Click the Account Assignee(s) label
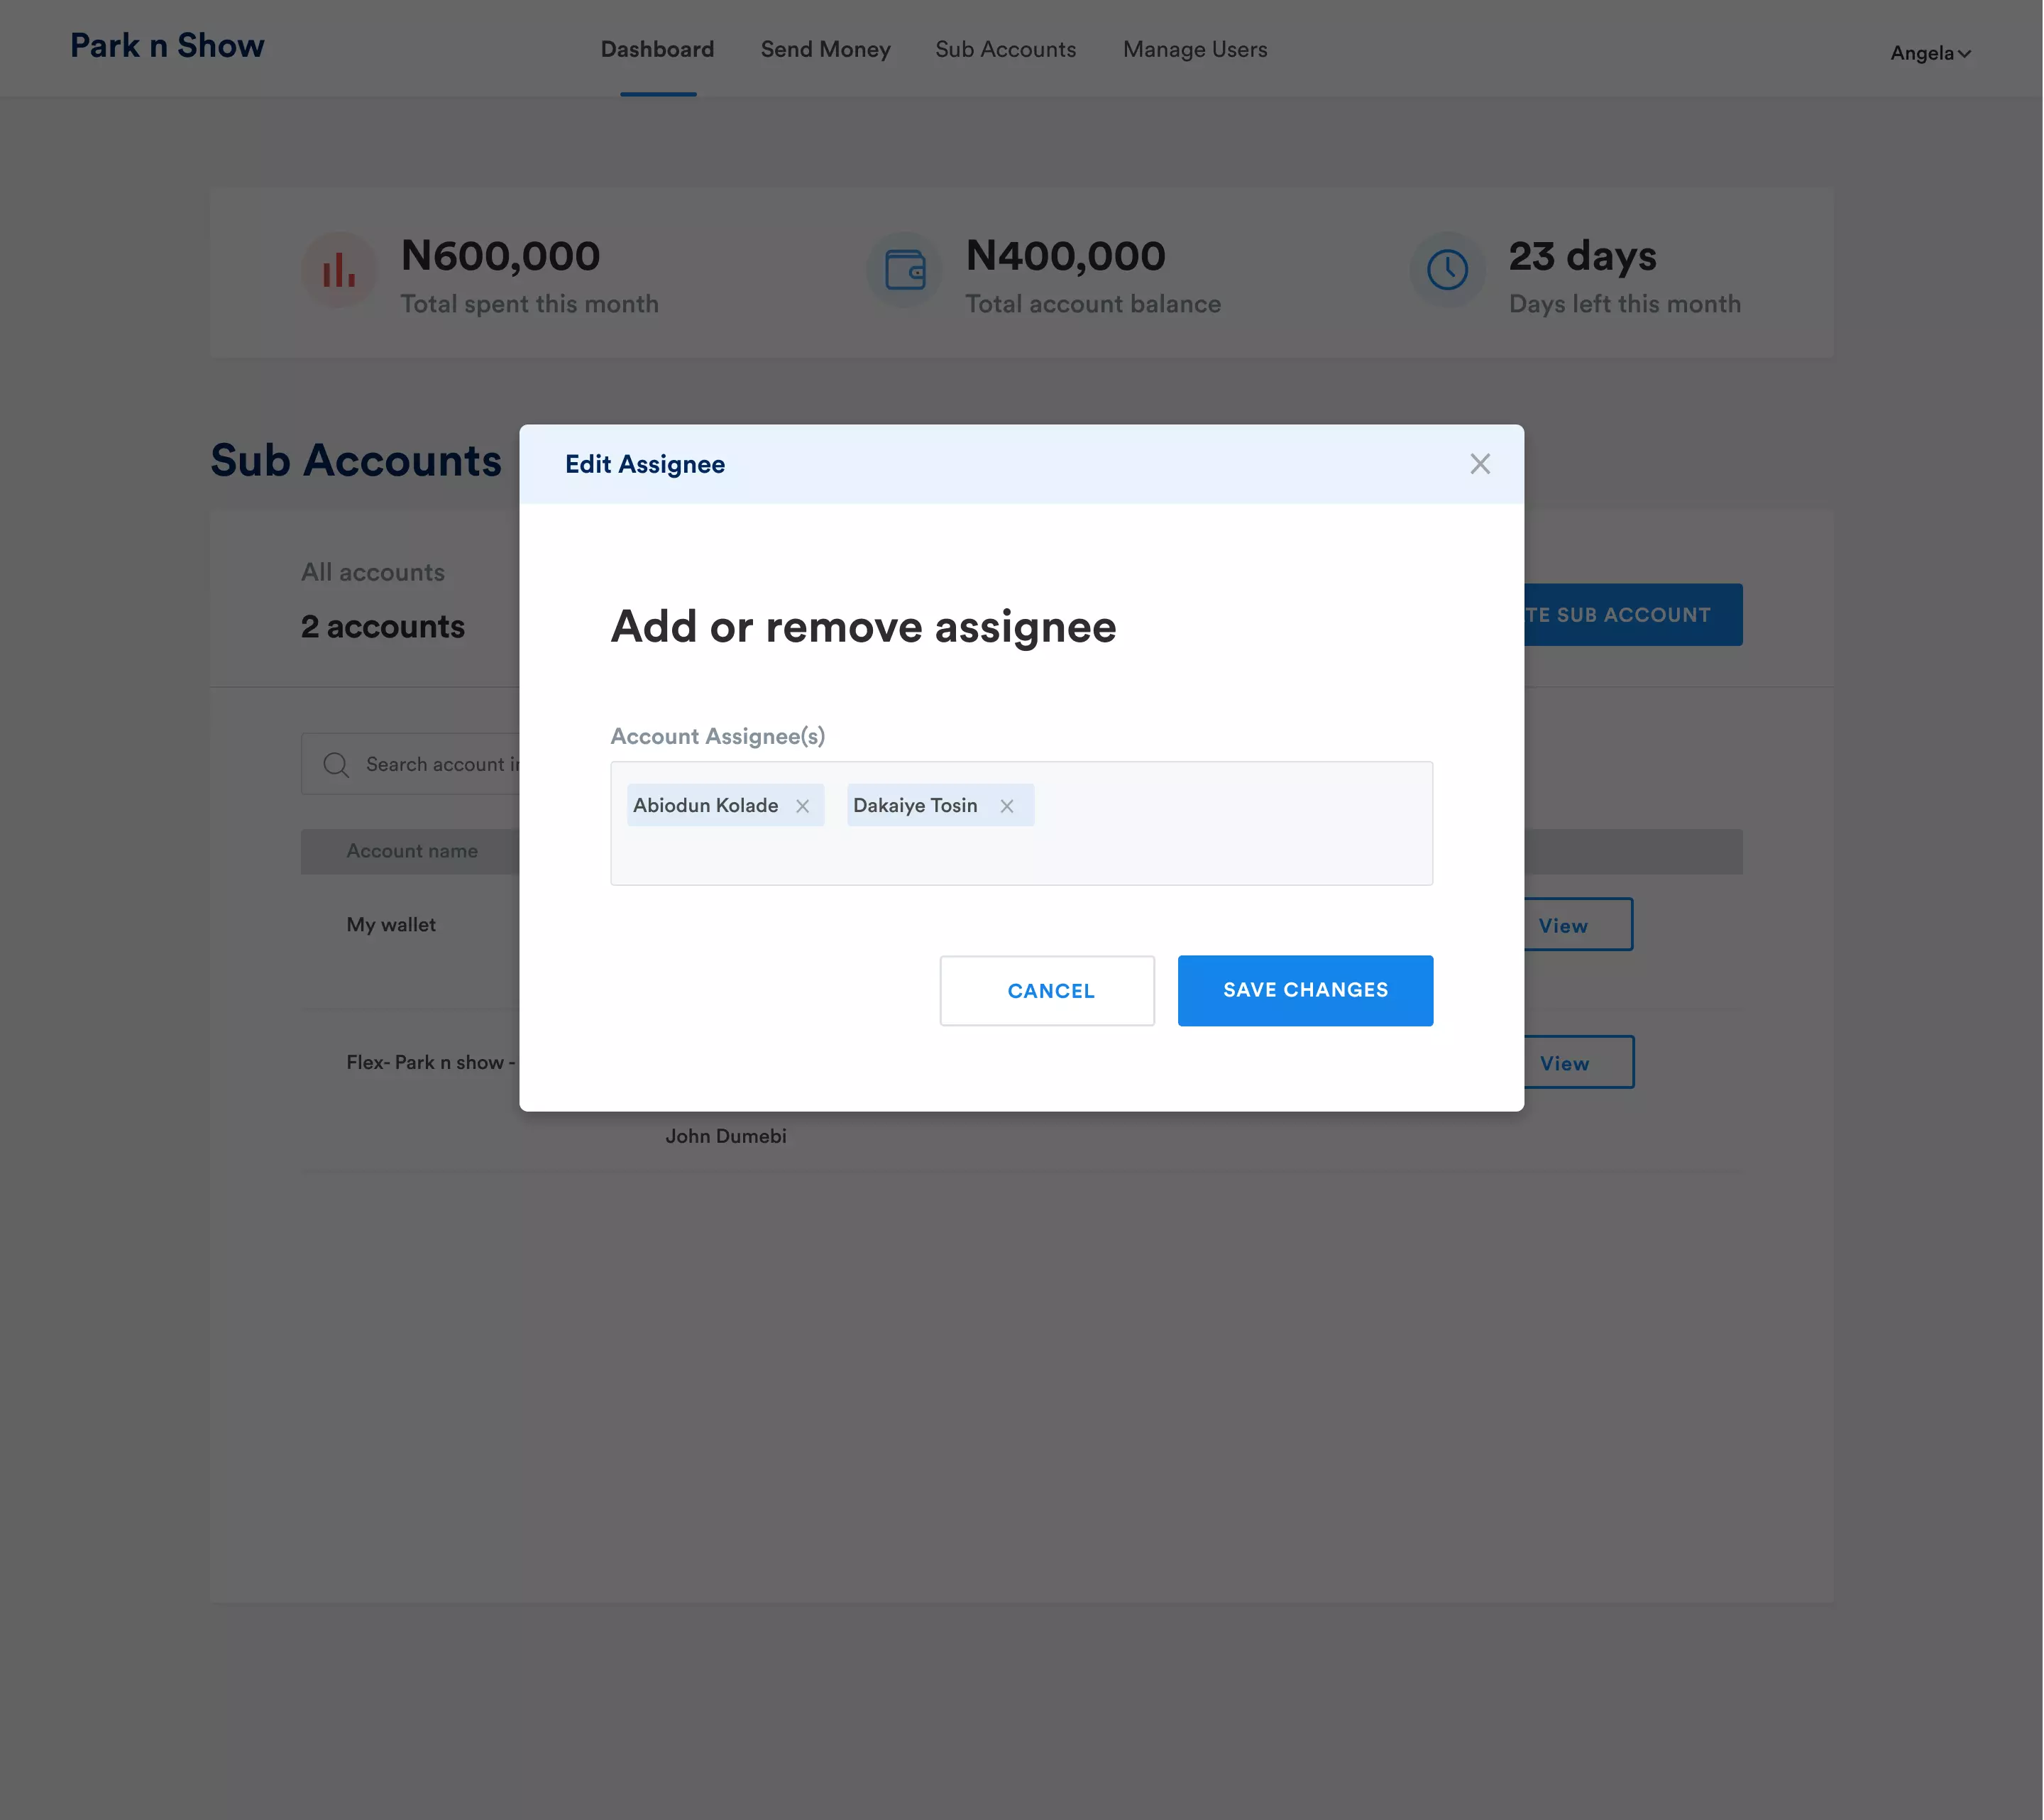 (x=718, y=736)
